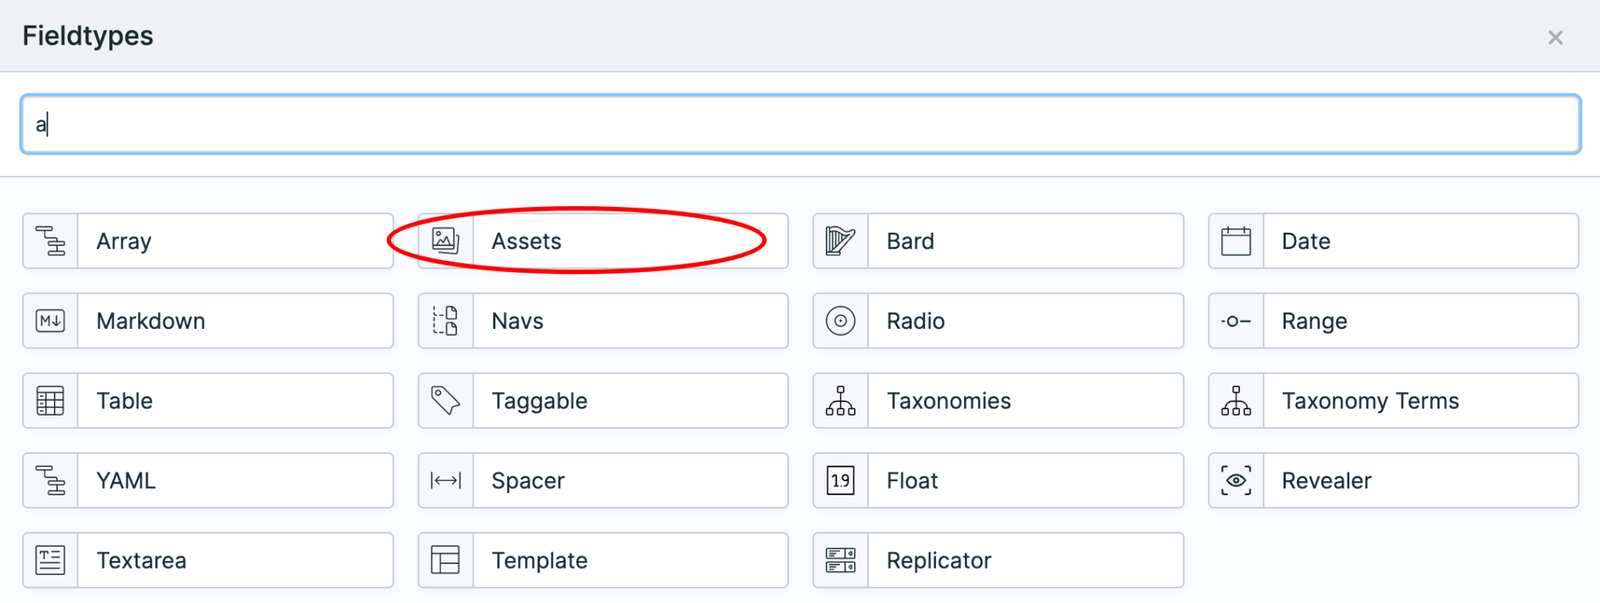This screenshot has height=603, width=1600.
Task: Close the Fieldtypes dialog
Action: 1555,38
